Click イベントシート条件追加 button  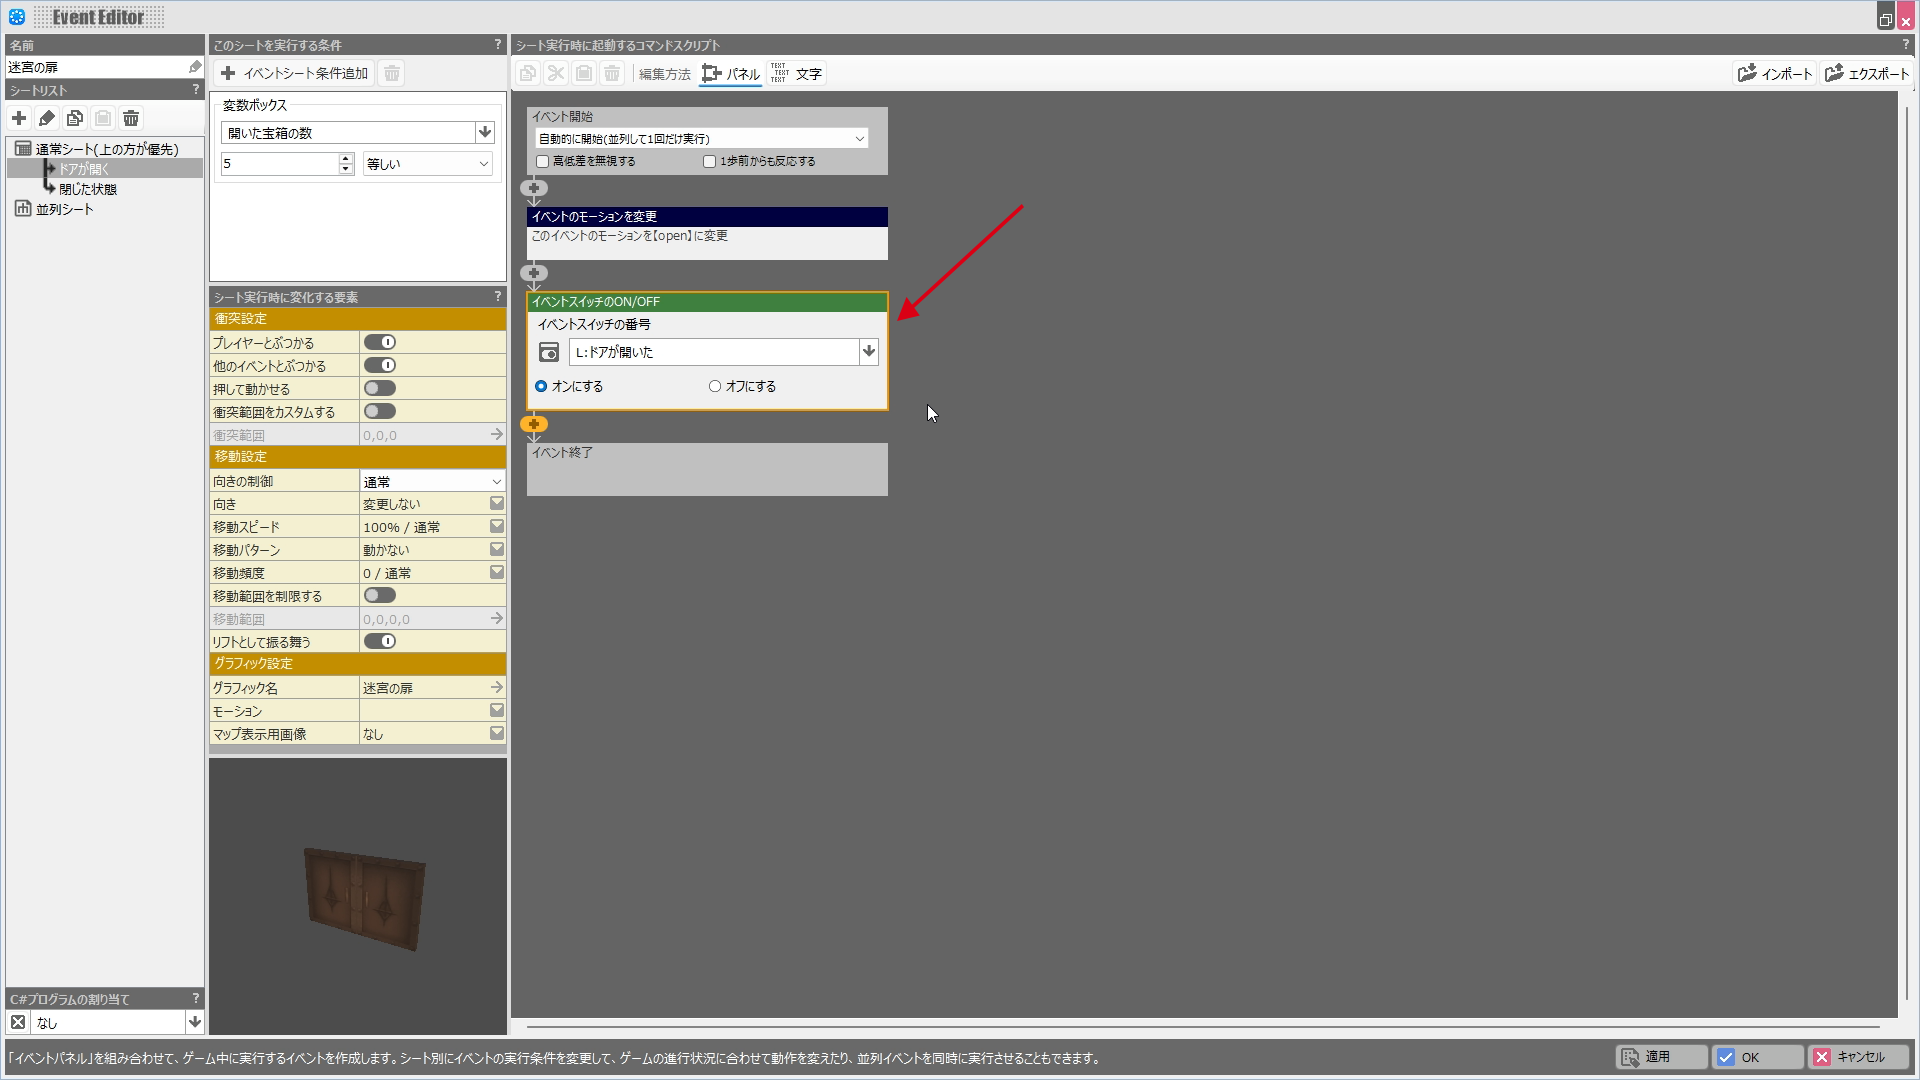click(x=295, y=73)
